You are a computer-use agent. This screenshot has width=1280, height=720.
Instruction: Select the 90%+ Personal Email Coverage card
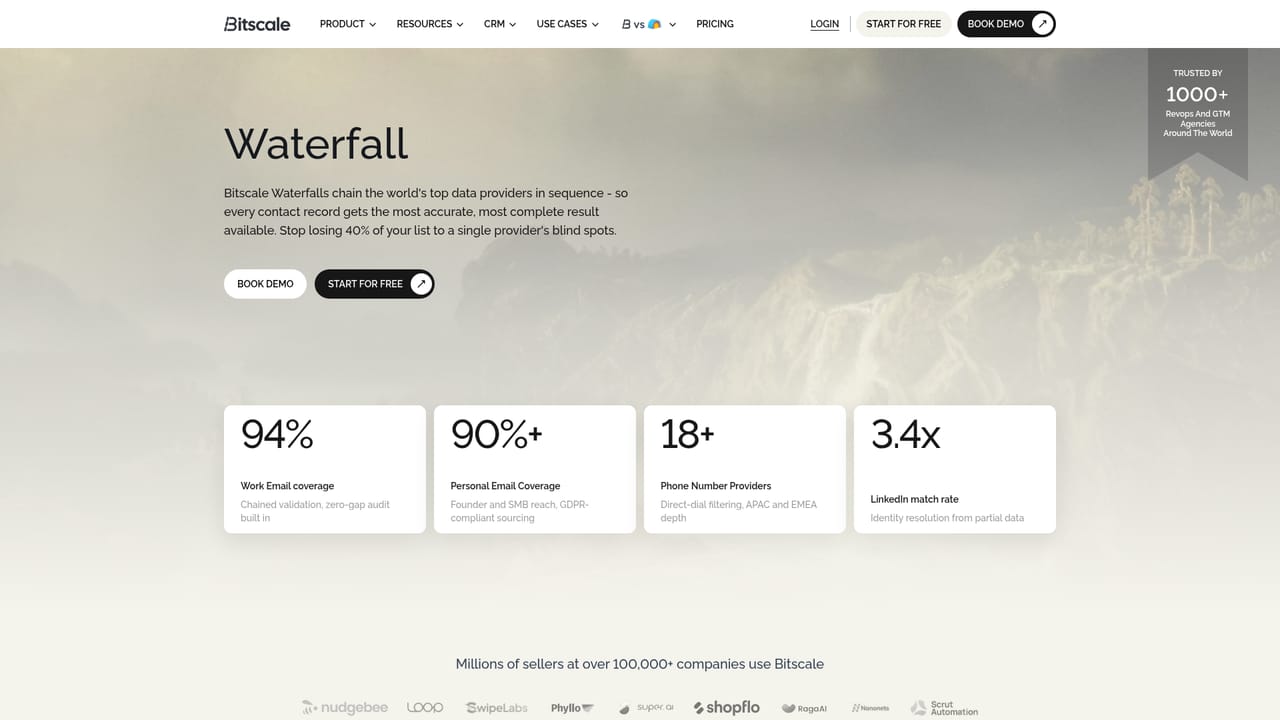535,469
